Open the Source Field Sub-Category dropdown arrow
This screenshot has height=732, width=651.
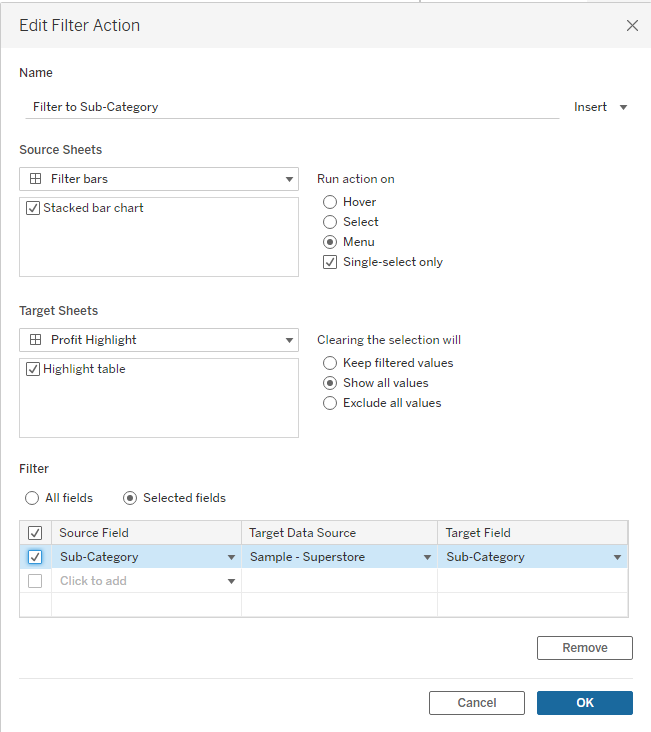click(x=232, y=557)
